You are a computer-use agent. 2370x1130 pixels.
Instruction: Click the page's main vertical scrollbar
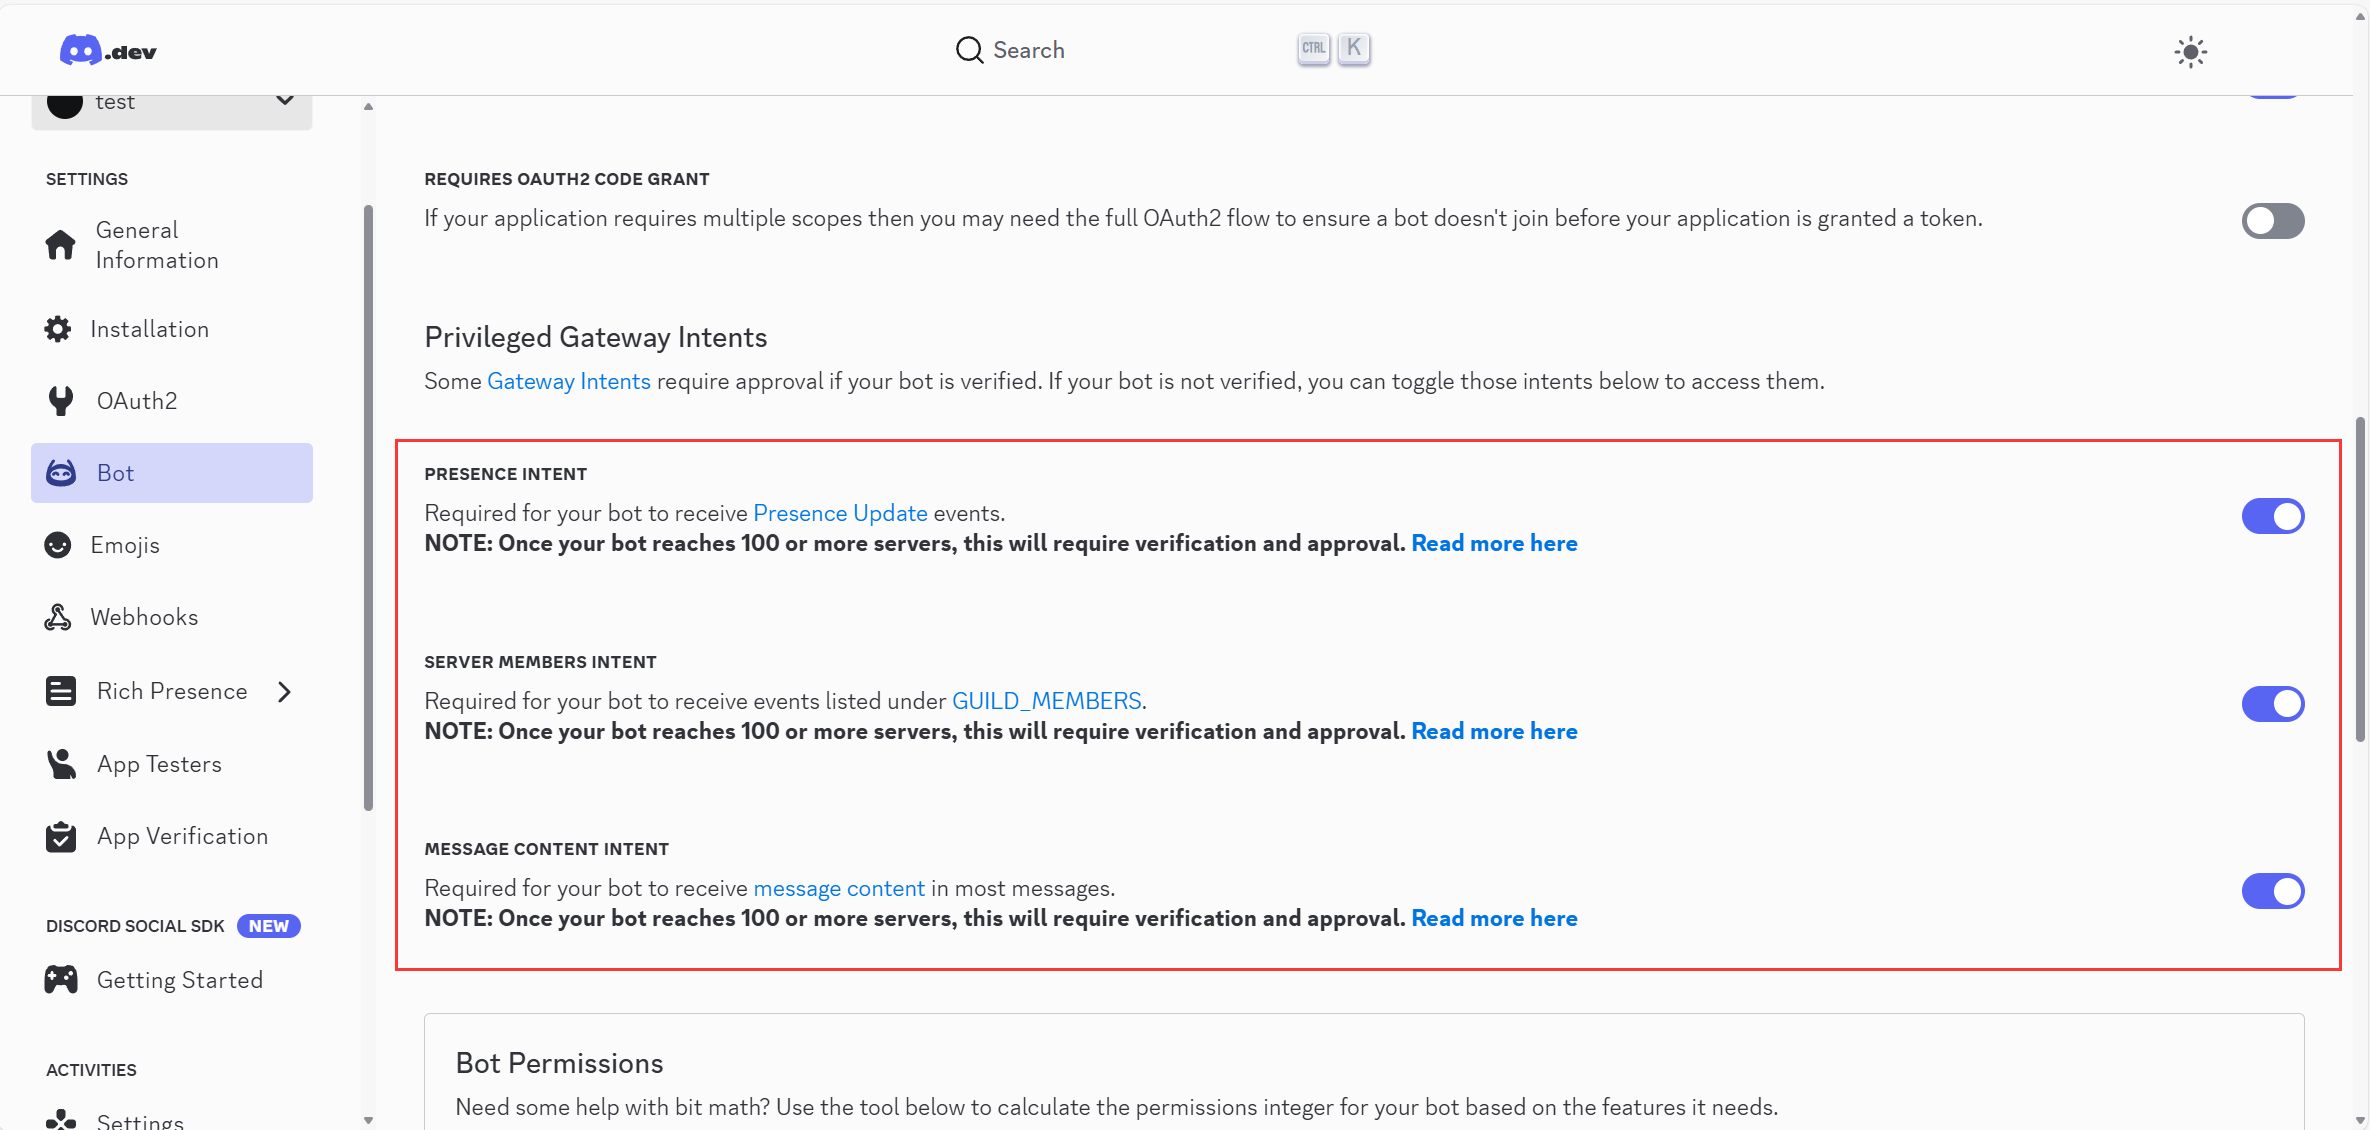coord(2361,579)
